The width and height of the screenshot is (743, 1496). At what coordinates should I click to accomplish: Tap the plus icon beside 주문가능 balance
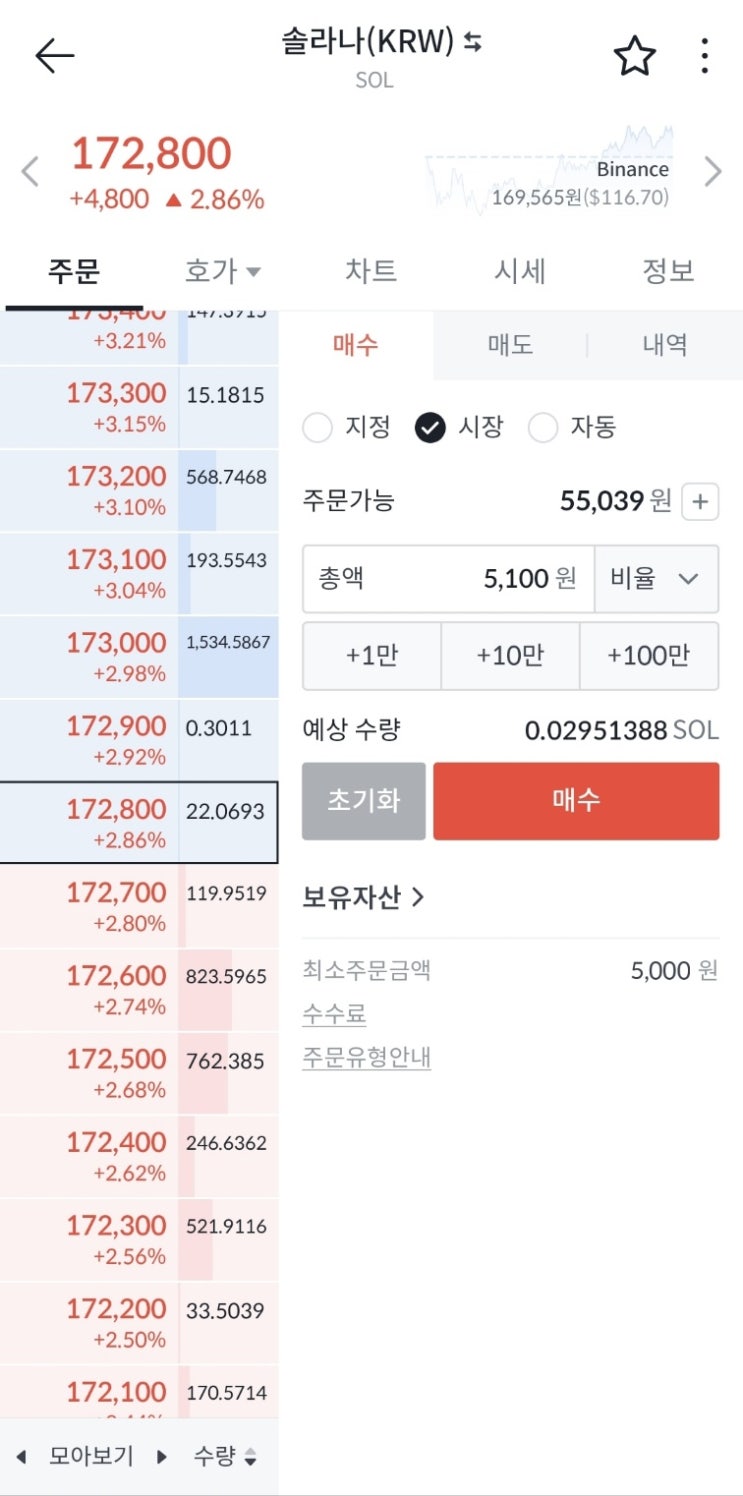(x=700, y=502)
